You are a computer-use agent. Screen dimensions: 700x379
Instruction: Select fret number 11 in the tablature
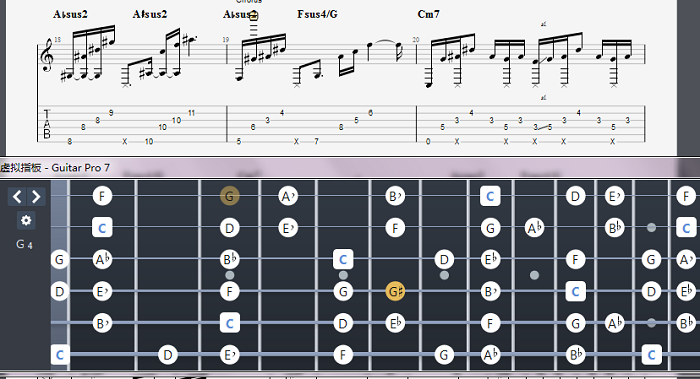coord(191,113)
